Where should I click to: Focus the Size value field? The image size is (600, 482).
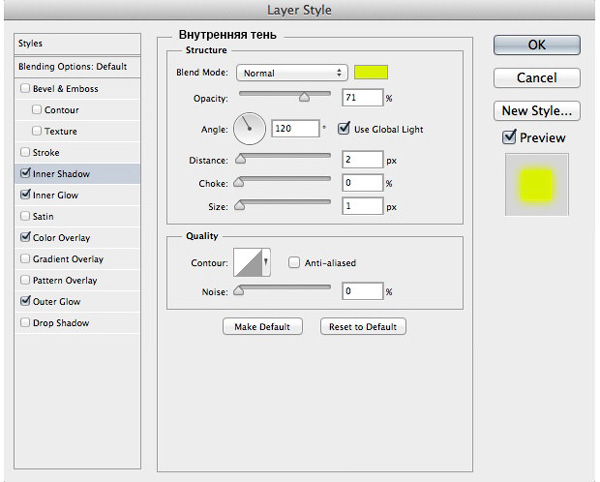(362, 206)
